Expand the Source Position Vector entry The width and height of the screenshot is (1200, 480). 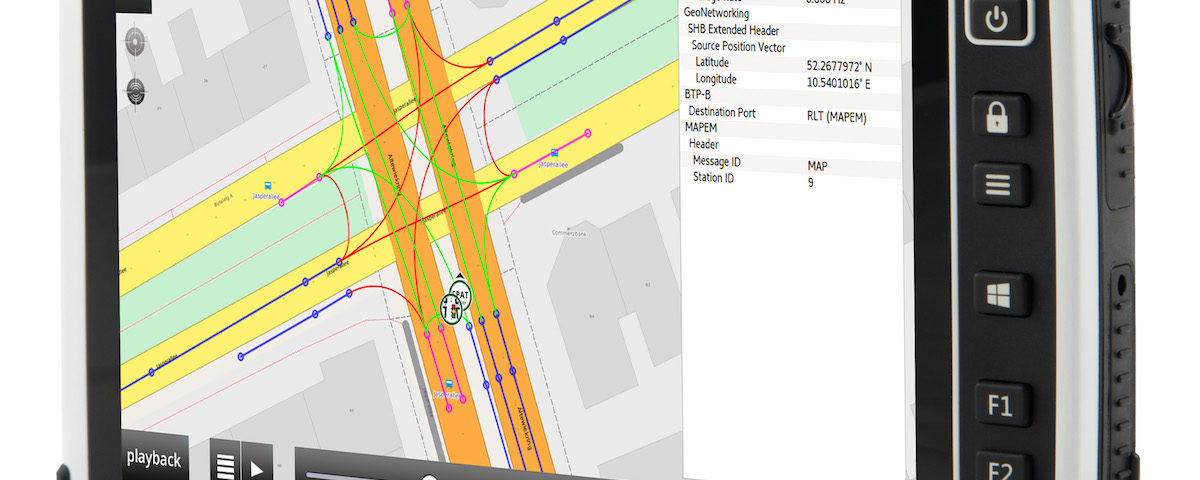738,47
